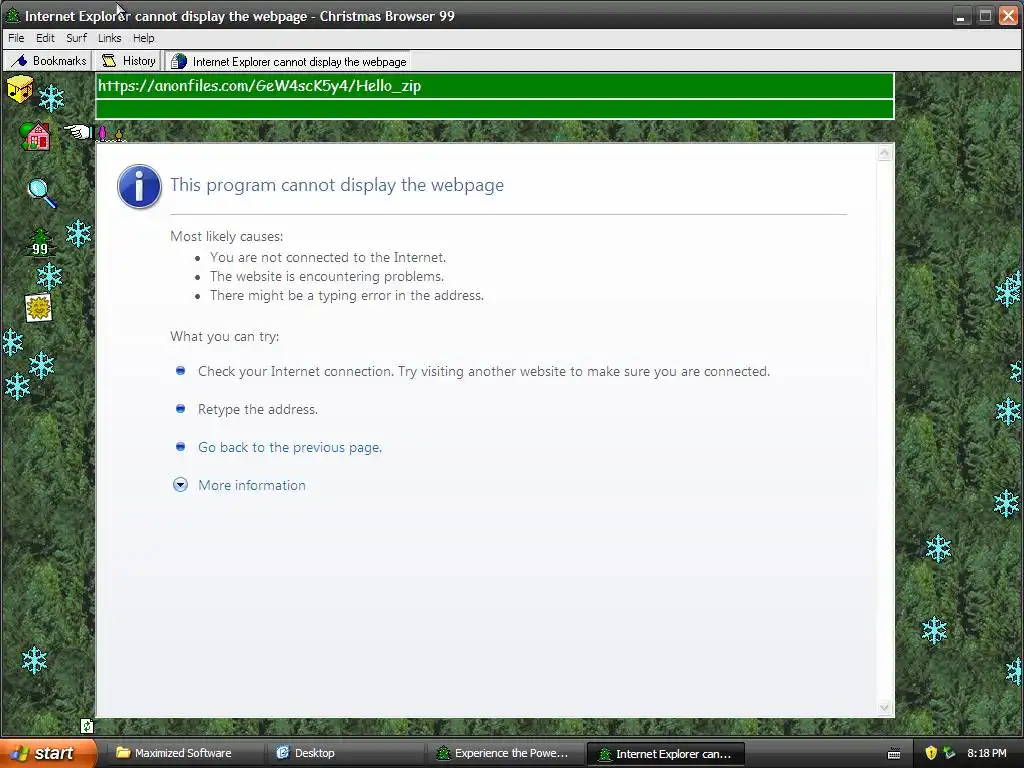
Task: Open the on-screen keyboard taskbar icon
Action: 894,754
